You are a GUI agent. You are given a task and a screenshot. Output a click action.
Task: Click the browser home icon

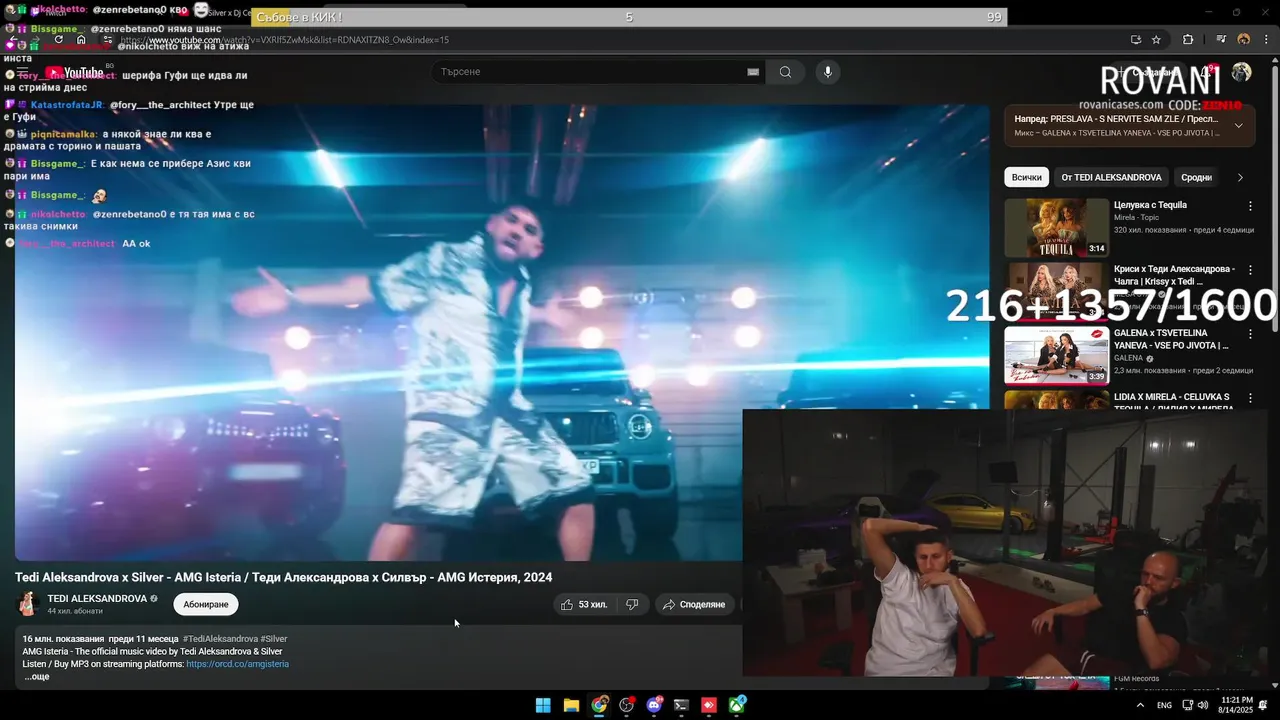click(81, 40)
